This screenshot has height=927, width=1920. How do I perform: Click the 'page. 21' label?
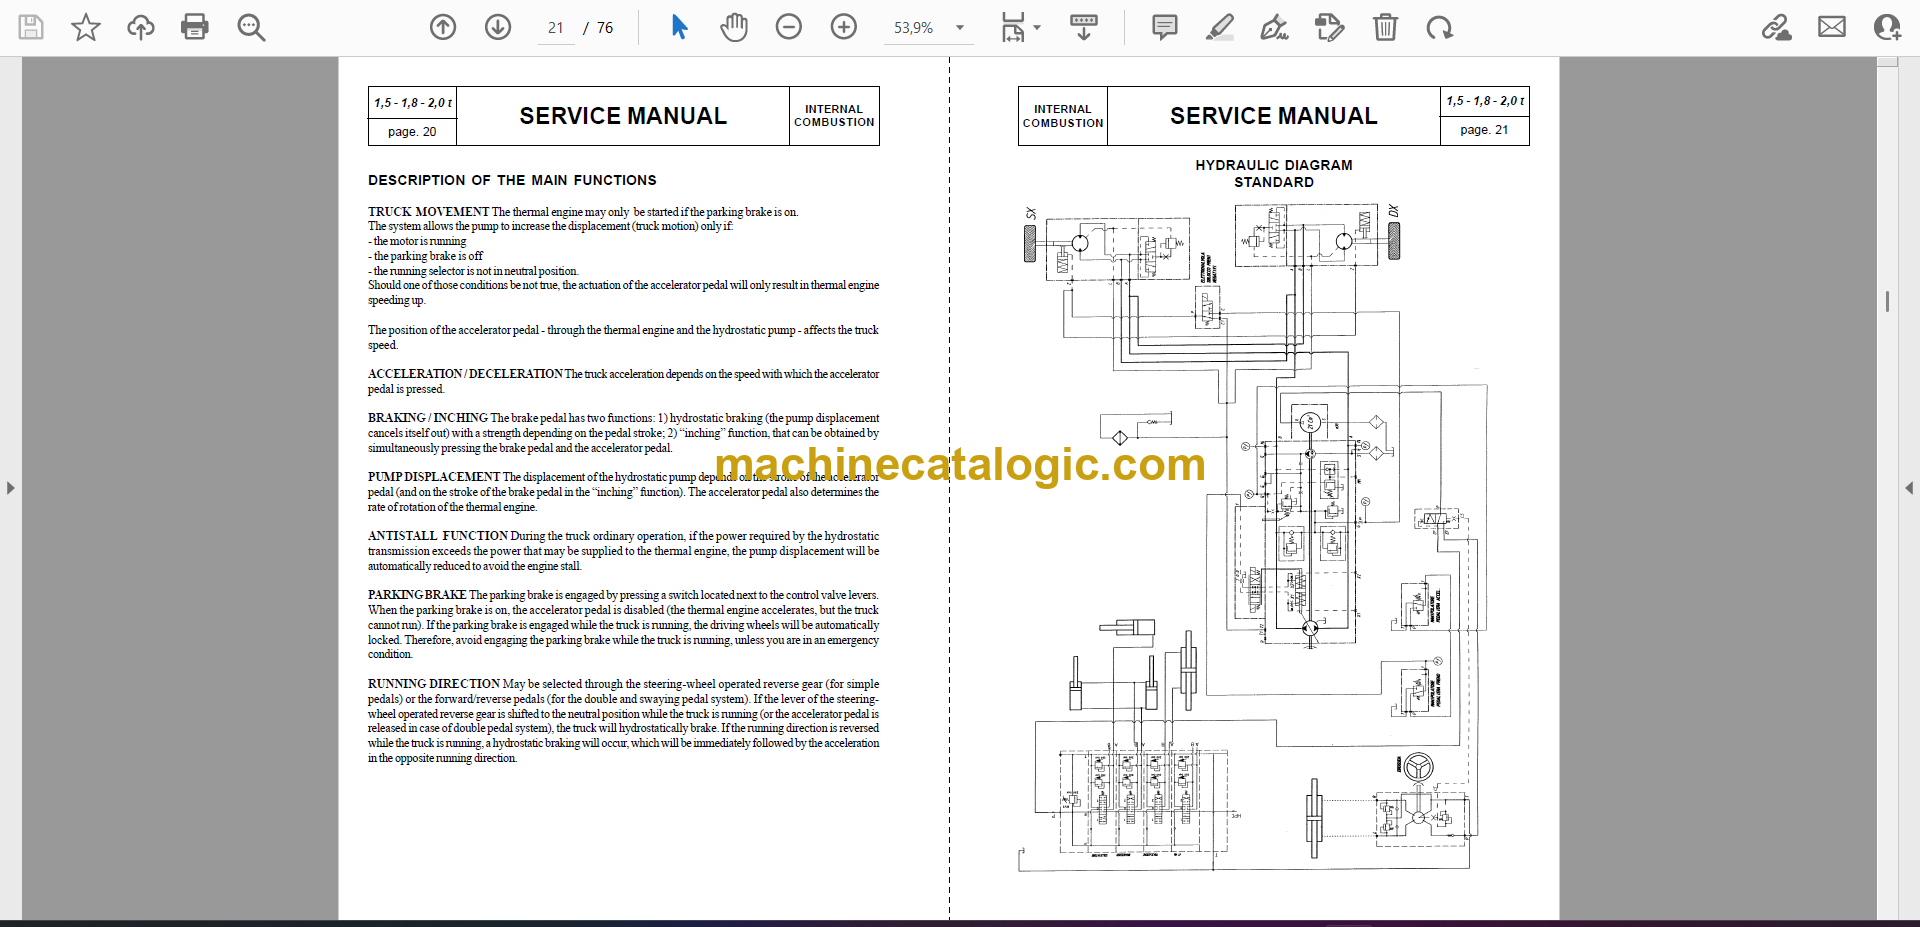[x=1484, y=130]
